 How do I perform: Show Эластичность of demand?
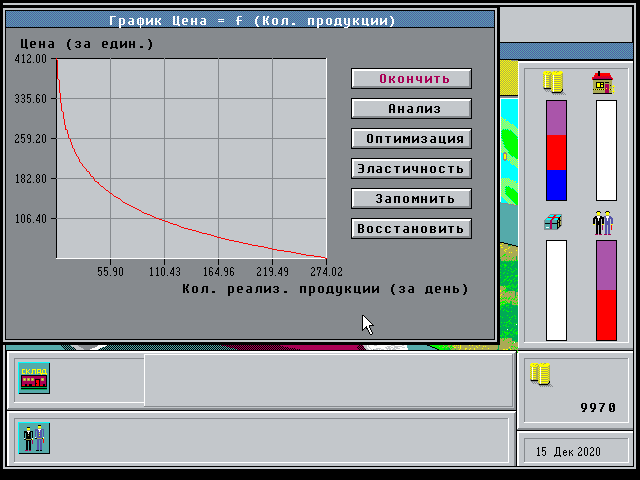[411, 169]
